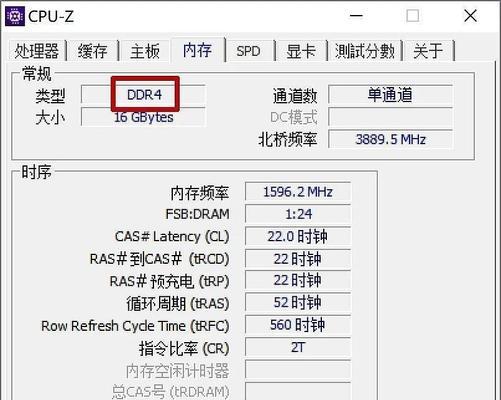Go to the 測試分數 tab
This screenshot has width=501, height=400.
click(x=365, y=51)
